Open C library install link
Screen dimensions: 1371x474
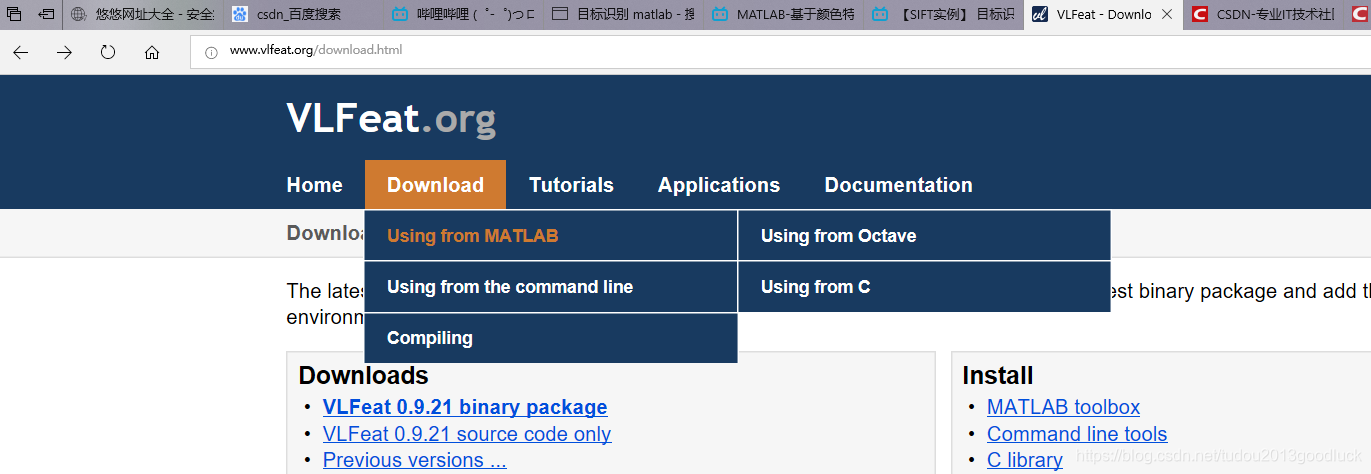pyautogui.click(x=1025, y=460)
